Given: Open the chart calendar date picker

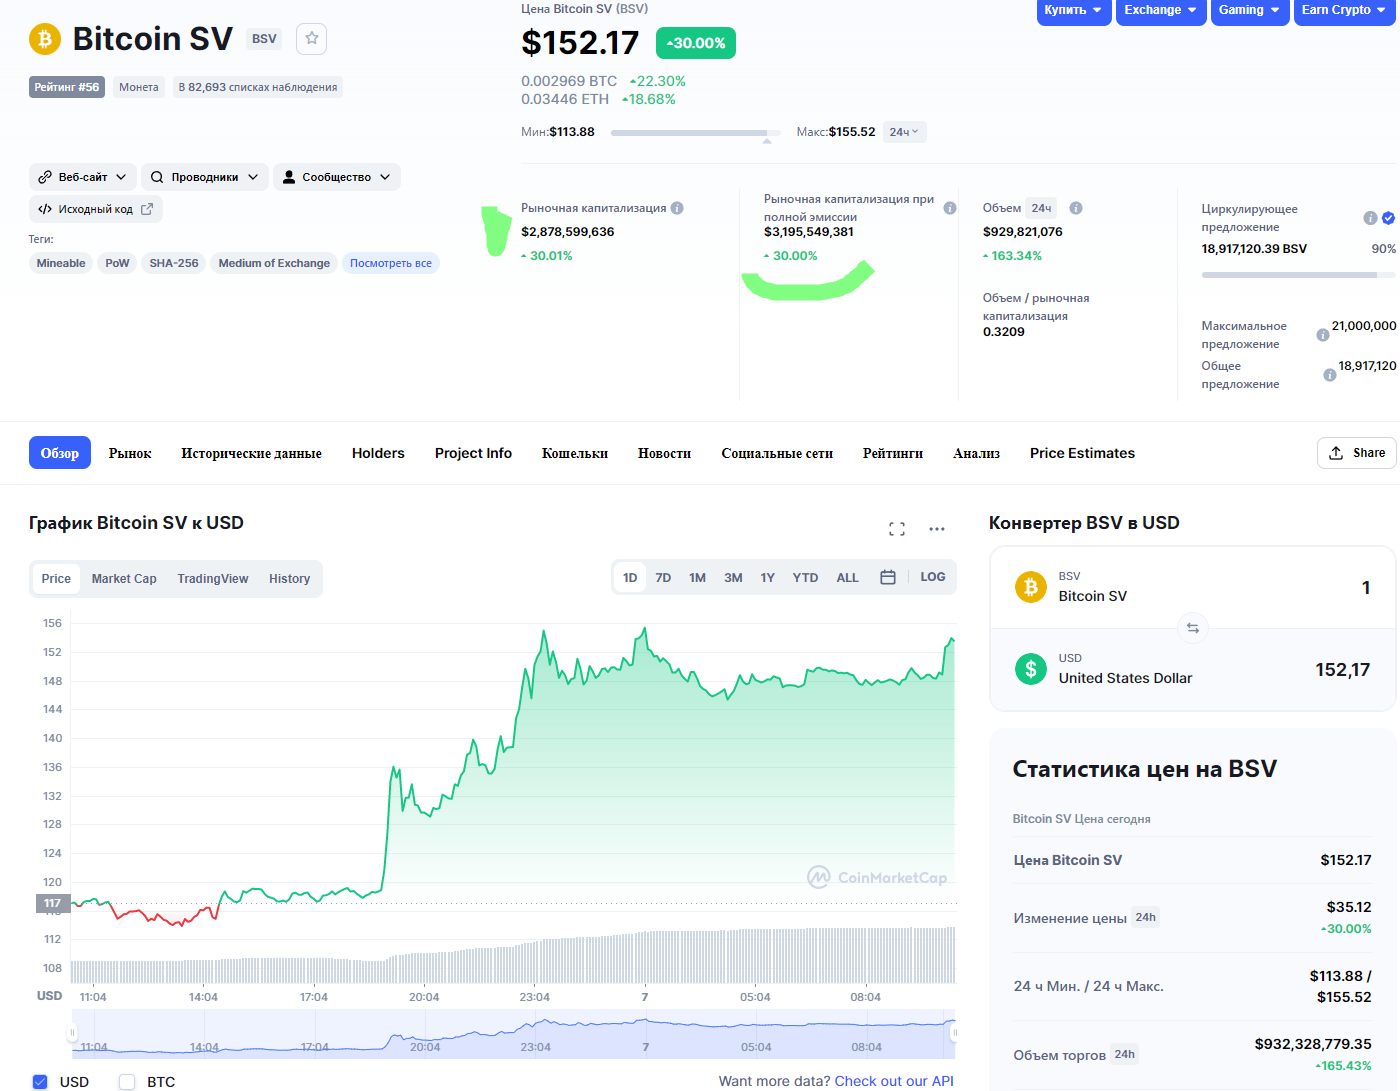Looking at the screenshot, I should click(x=887, y=577).
